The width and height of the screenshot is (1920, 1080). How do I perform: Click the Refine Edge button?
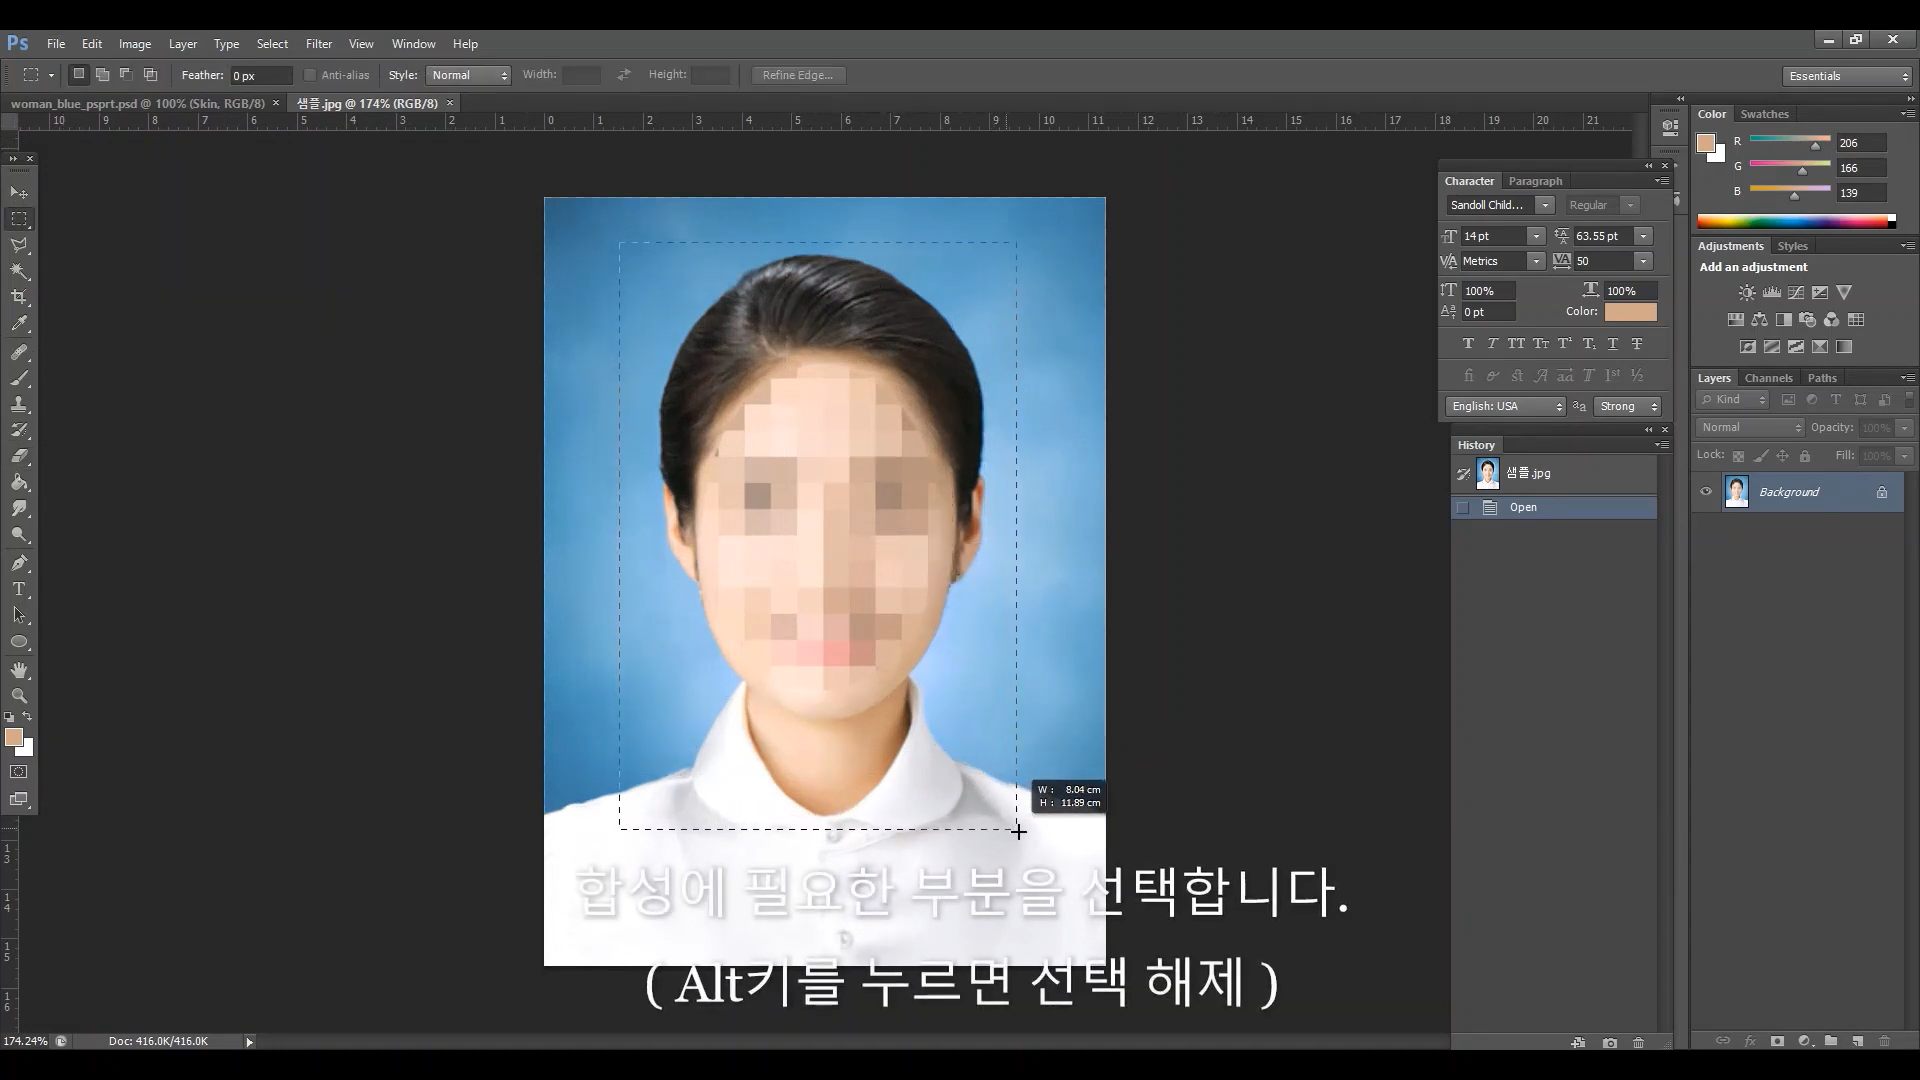pyautogui.click(x=797, y=75)
